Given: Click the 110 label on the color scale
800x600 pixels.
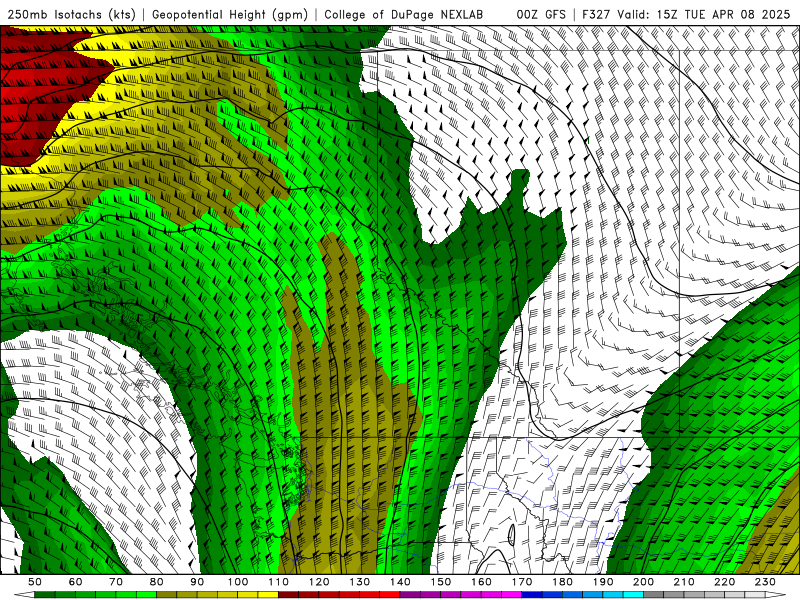Looking at the screenshot, I should click(279, 582).
